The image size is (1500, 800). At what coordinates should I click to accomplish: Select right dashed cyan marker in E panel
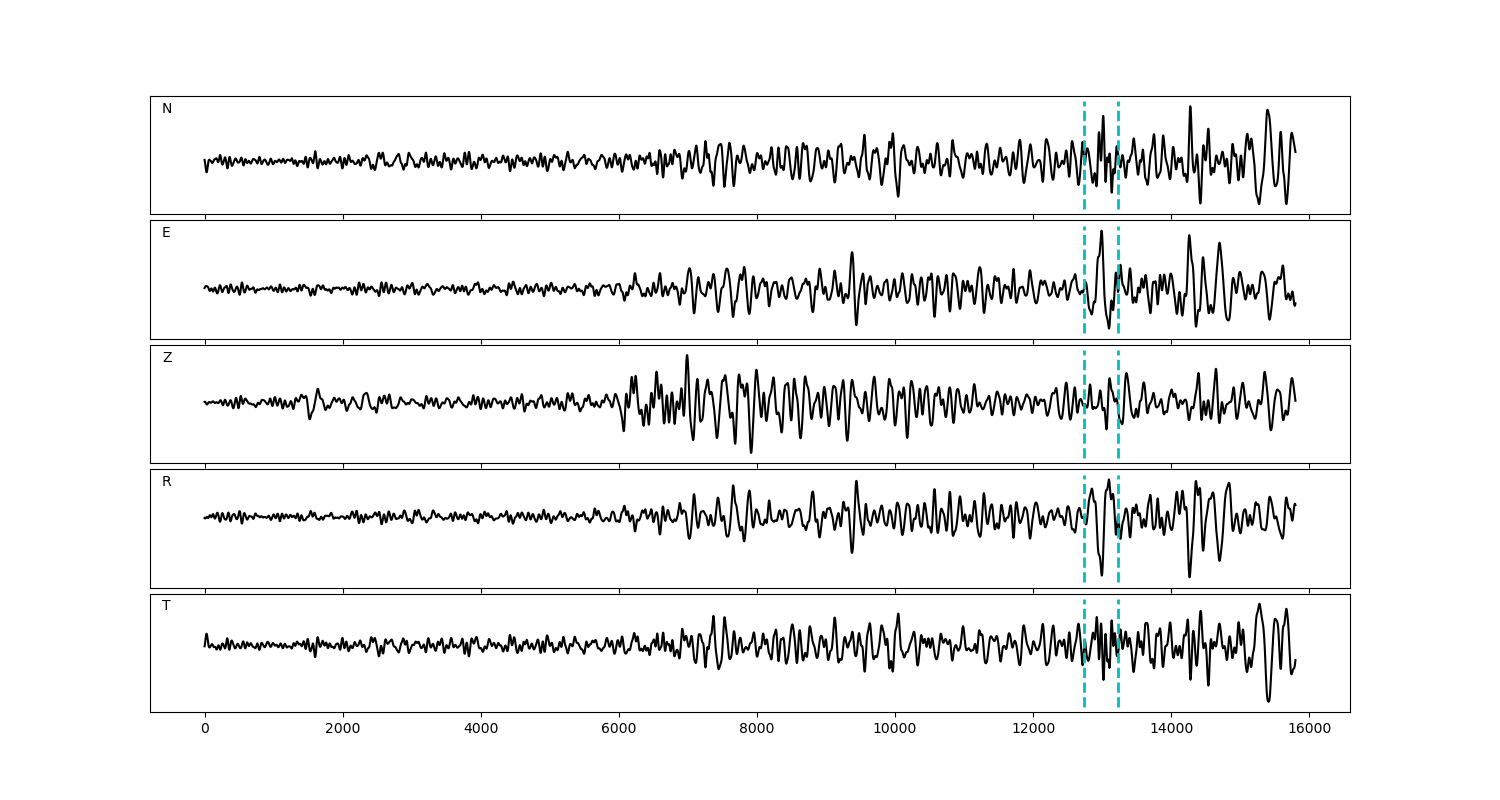pyautogui.click(x=1118, y=250)
